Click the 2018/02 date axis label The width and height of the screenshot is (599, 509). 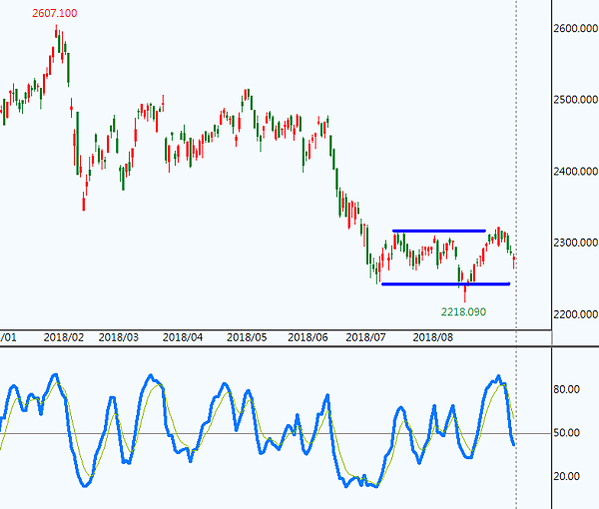click(64, 337)
